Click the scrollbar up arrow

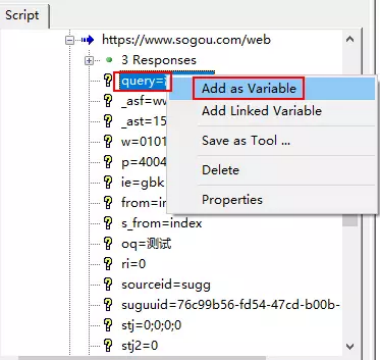click(350, 39)
